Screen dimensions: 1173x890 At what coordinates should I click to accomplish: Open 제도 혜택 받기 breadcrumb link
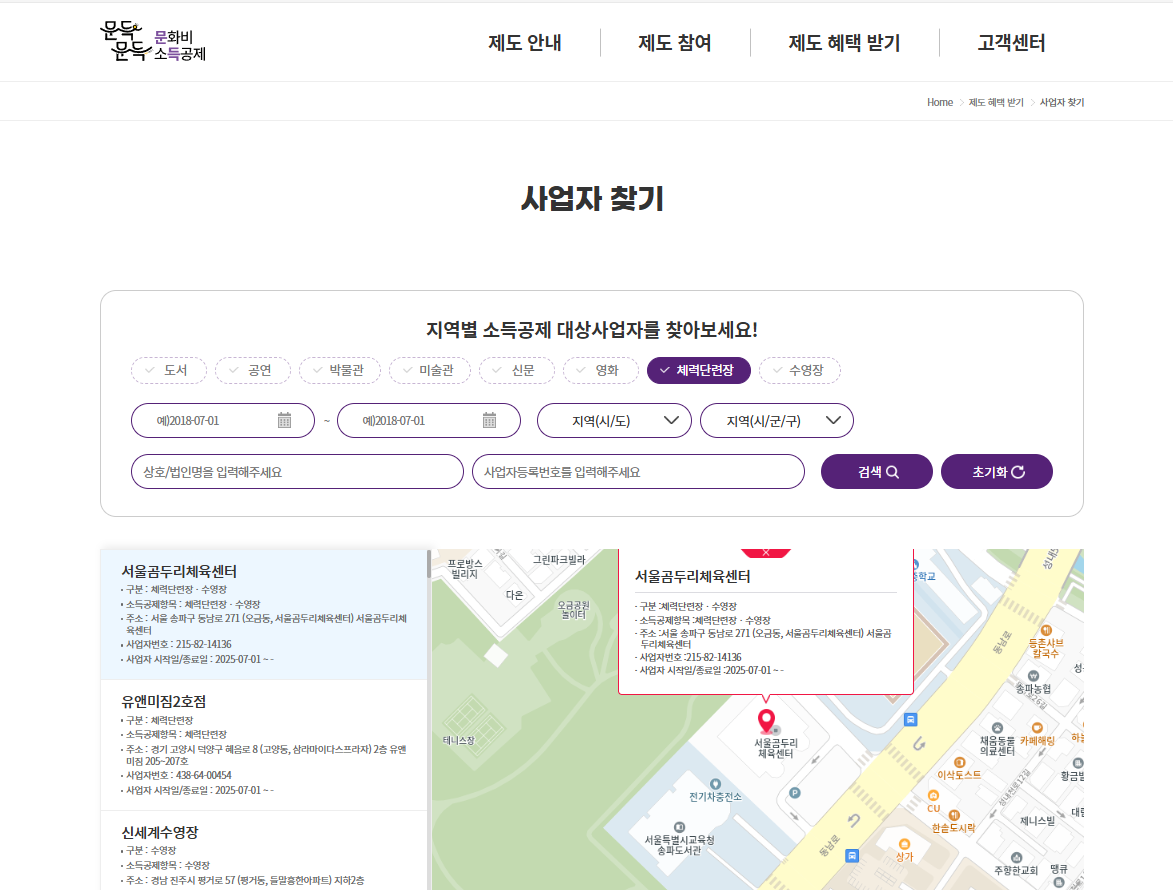(996, 102)
